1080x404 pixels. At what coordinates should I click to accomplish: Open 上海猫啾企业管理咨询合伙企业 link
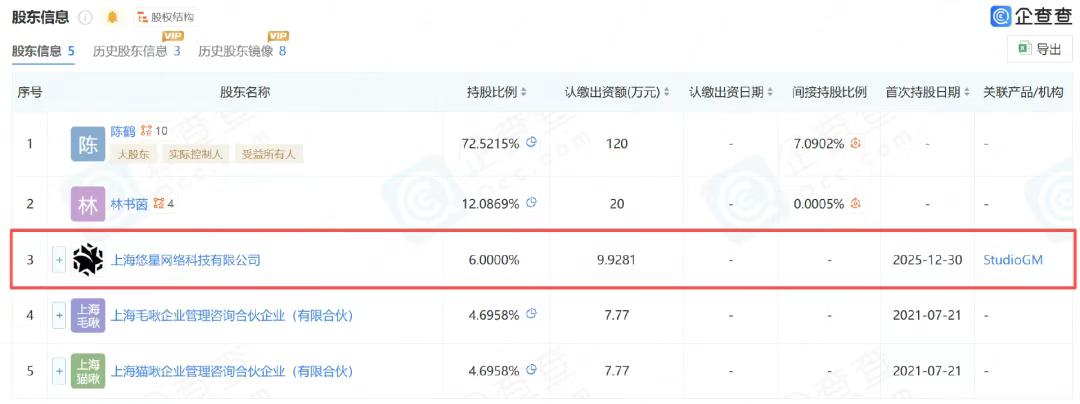click(x=232, y=372)
